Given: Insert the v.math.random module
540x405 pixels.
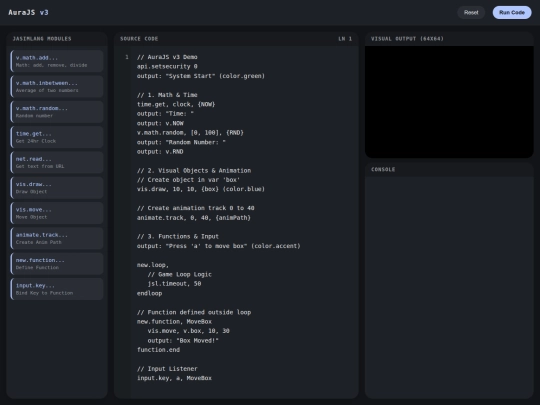Looking at the screenshot, I should (x=57, y=112).
